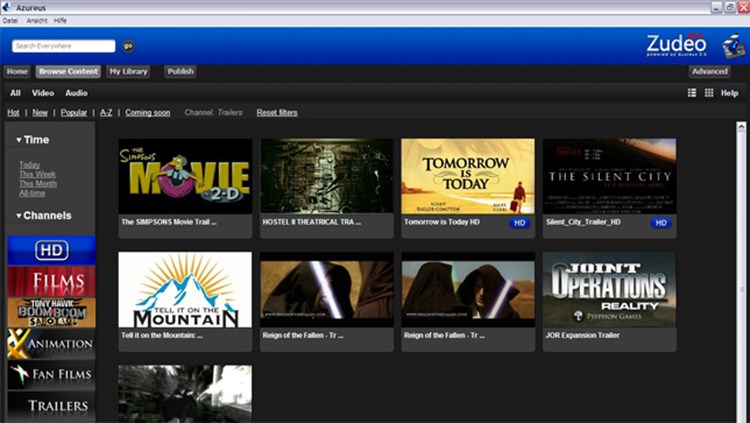The width and height of the screenshot is (750, 423).
Task: Open the Tony Hawk Boom Boom channel
Action: coord(52,312)
